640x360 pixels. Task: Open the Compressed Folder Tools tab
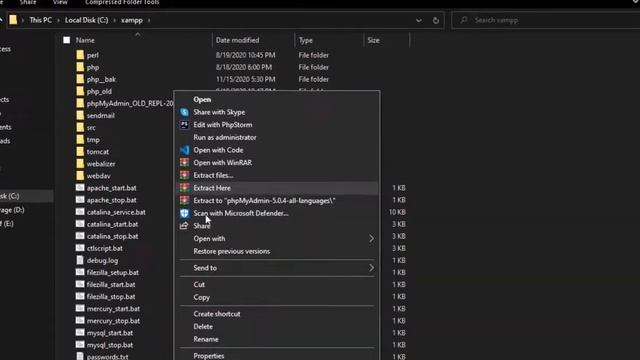click(122, 2)
